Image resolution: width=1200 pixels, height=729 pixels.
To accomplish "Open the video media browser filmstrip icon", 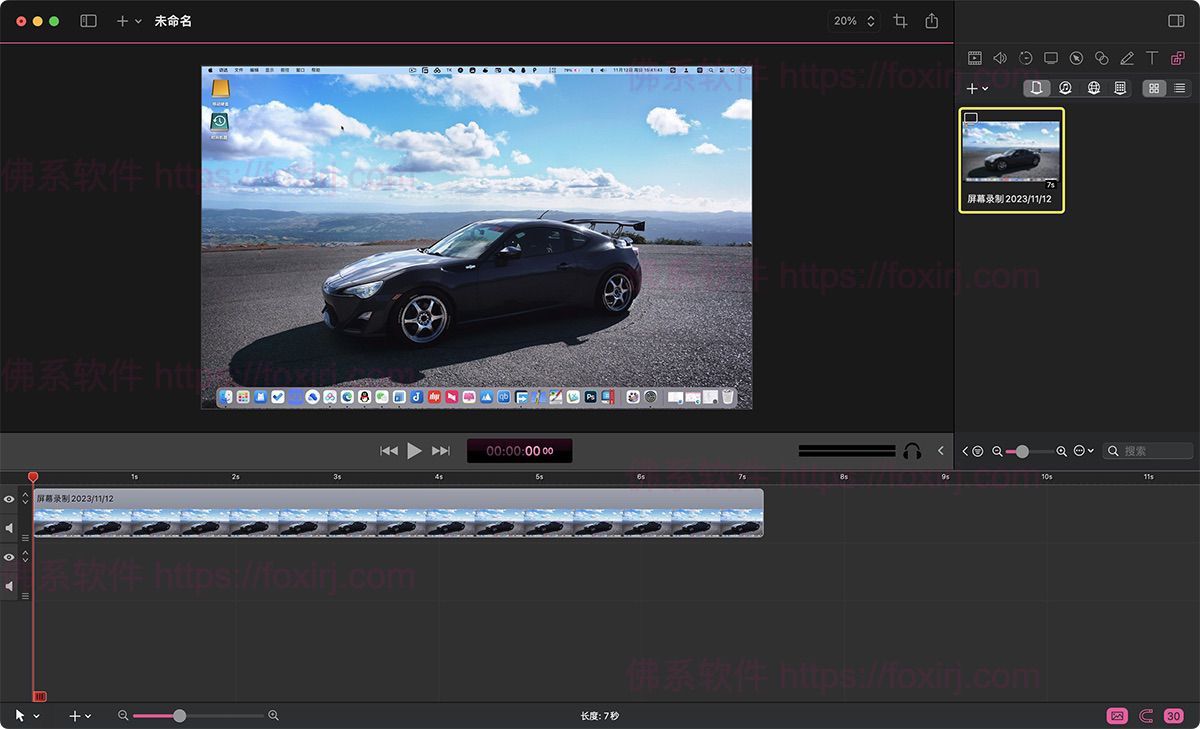I will pos(975,57).
